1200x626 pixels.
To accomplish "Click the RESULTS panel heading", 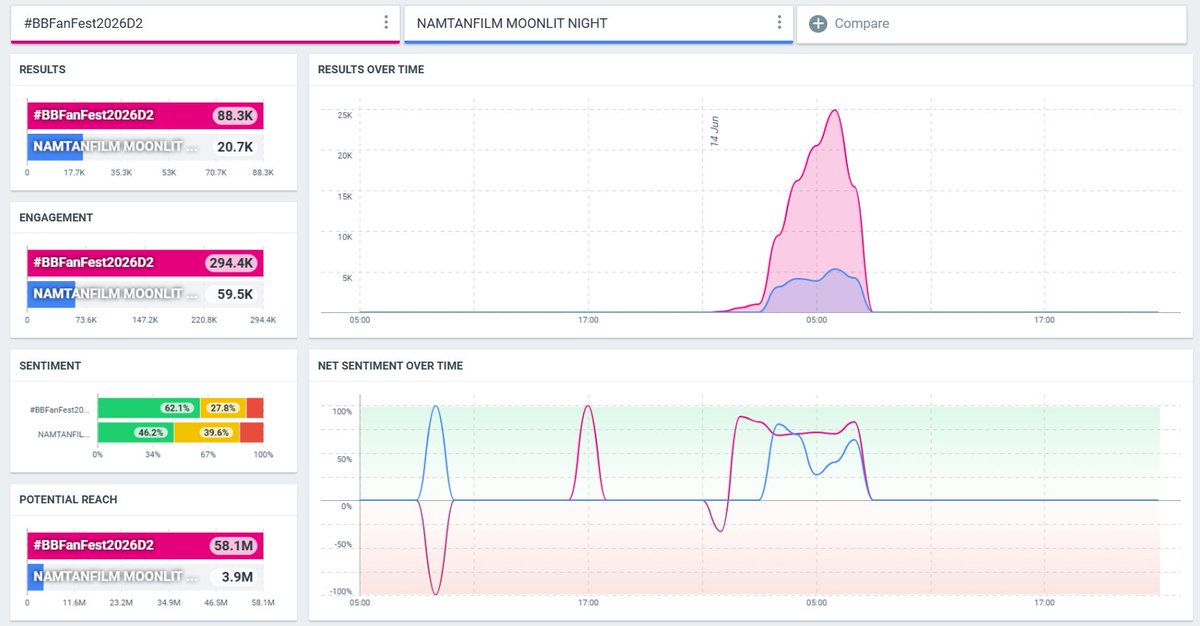I will coord(43,70).
